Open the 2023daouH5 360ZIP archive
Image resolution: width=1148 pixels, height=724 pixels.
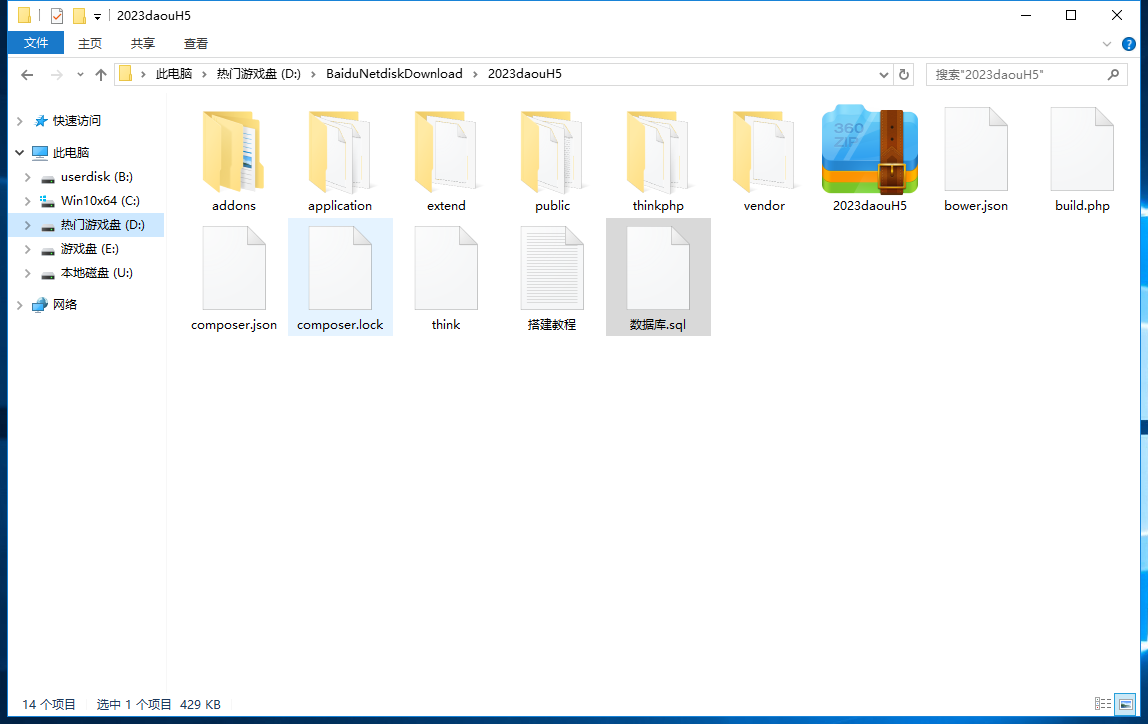869,151
